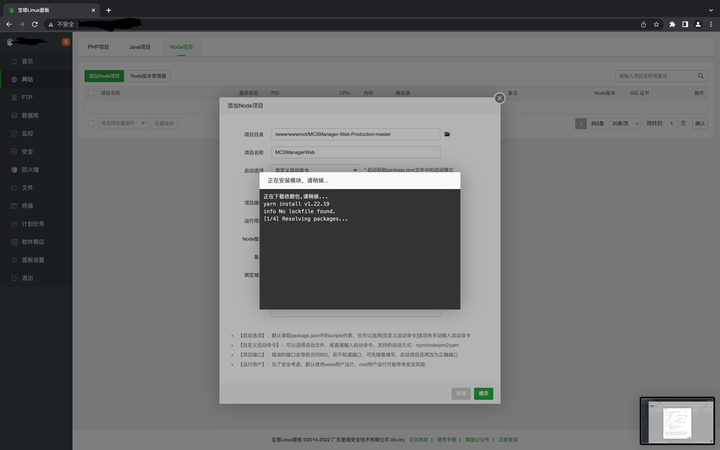Click the green 提交 submit button in dialog
Viewport: 720px width, 450px height.
[484, 394]
